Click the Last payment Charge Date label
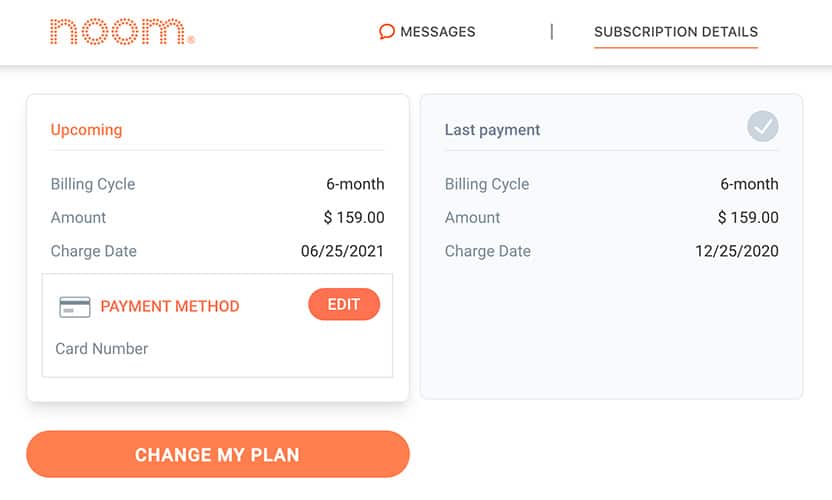Image resolution: width=832 pixels, height=500 pixels. point(488,251)
